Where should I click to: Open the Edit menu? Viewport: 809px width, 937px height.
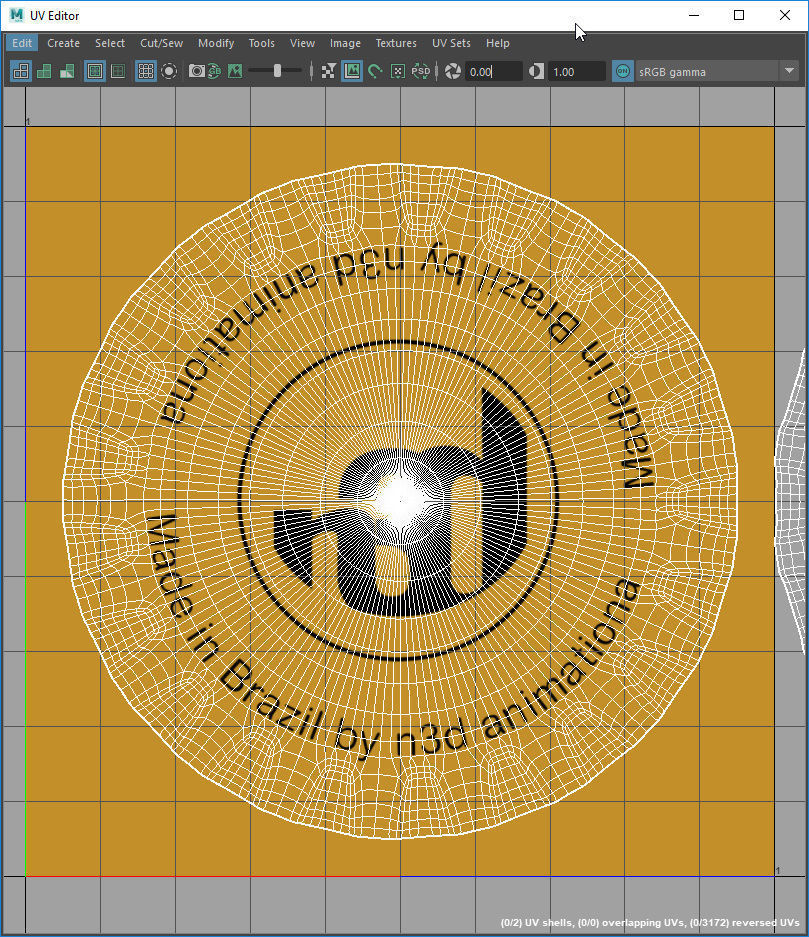point(22,43)
